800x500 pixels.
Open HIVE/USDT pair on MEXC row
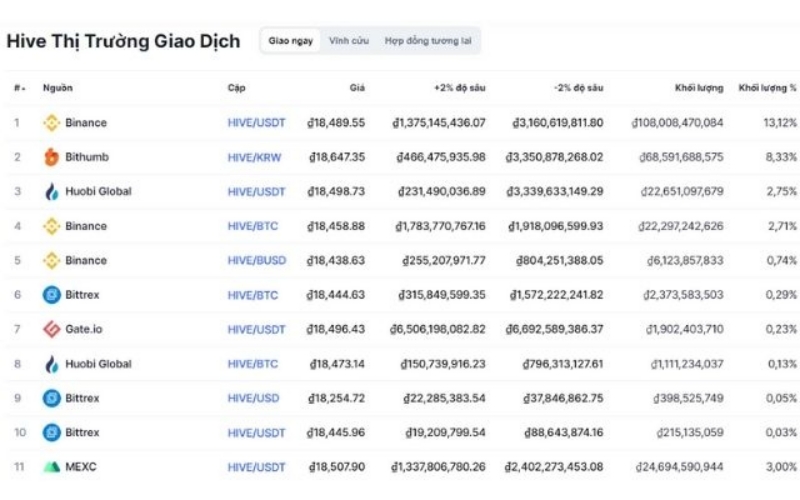257,467
